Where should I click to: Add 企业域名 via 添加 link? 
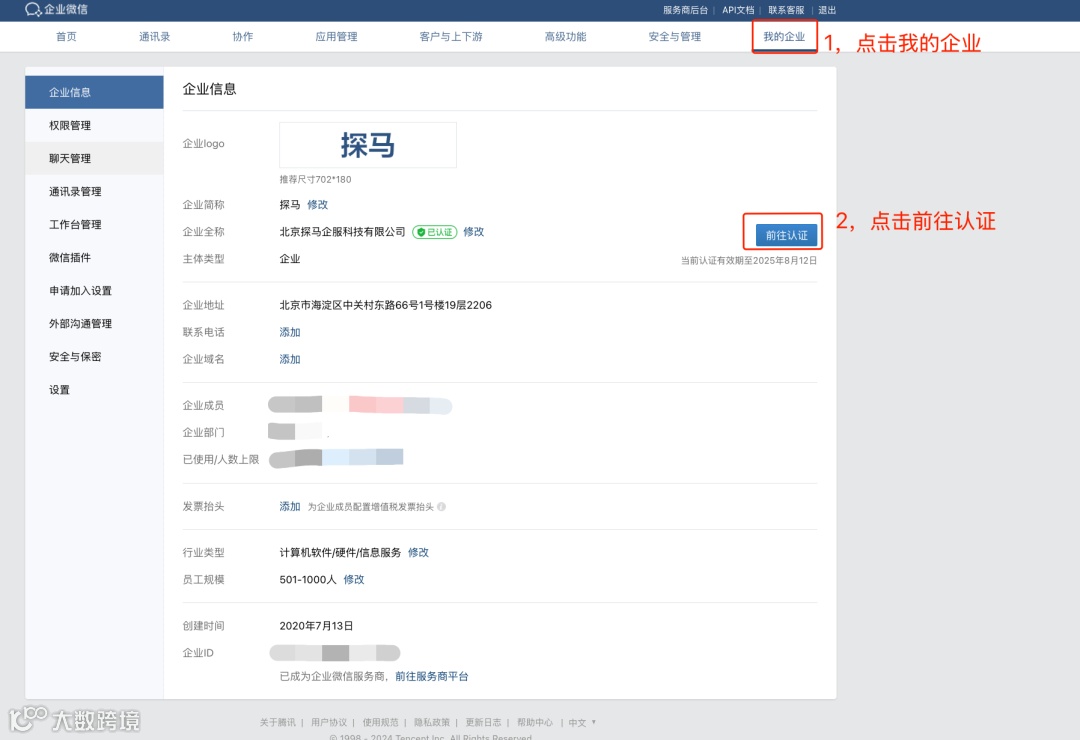(290, 359)
